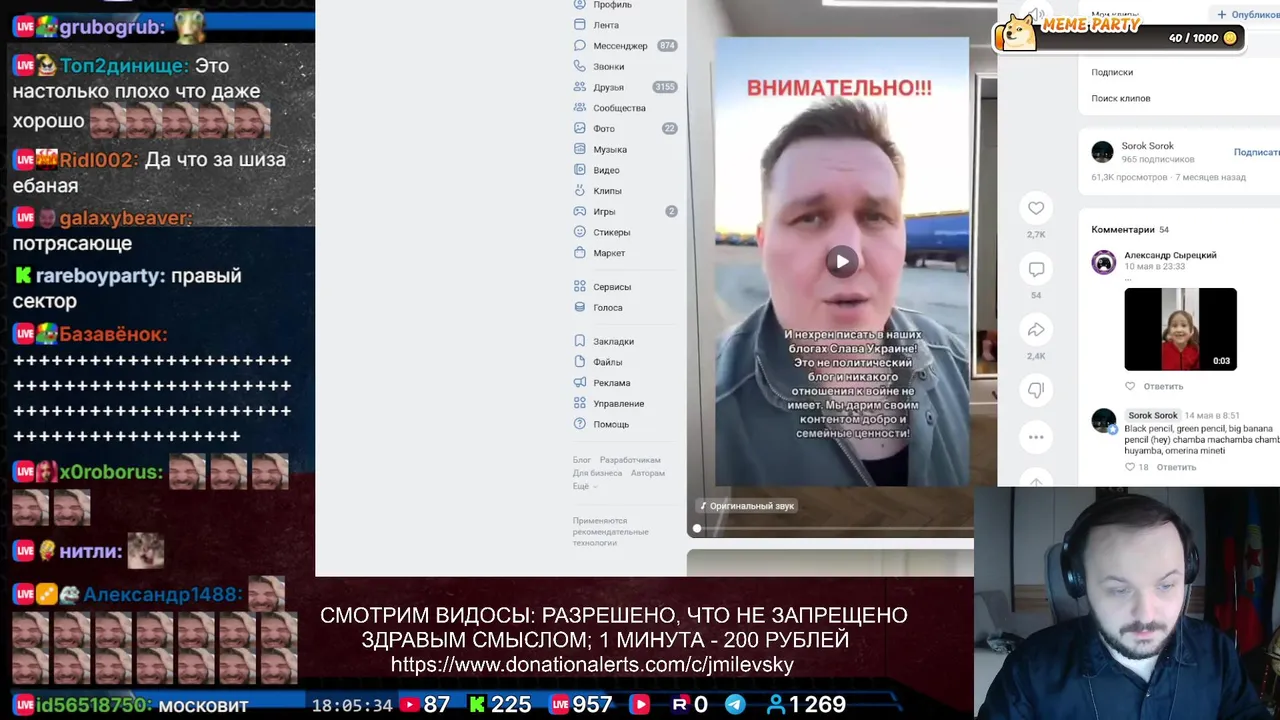Click Опубликовать publish button
Viewport: 1280px width, 720px height.
click(x=1248, y=14)
